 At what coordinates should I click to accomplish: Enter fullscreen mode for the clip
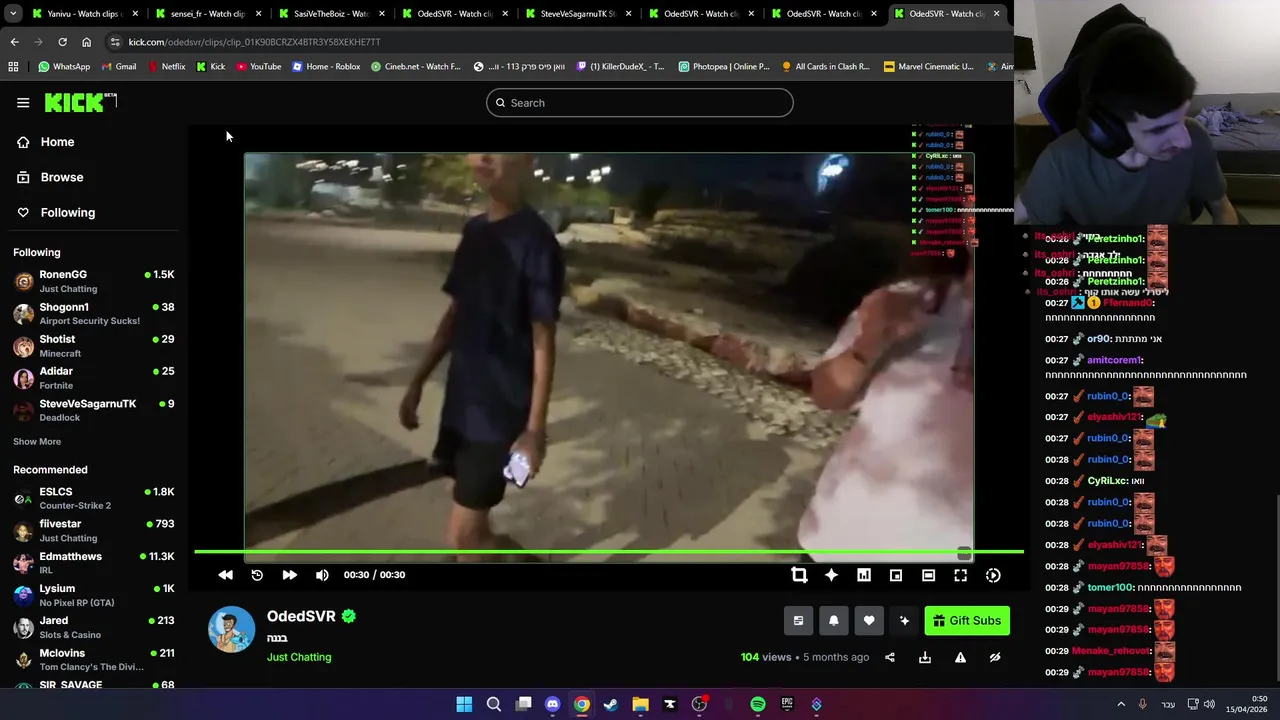coord(960,575)
